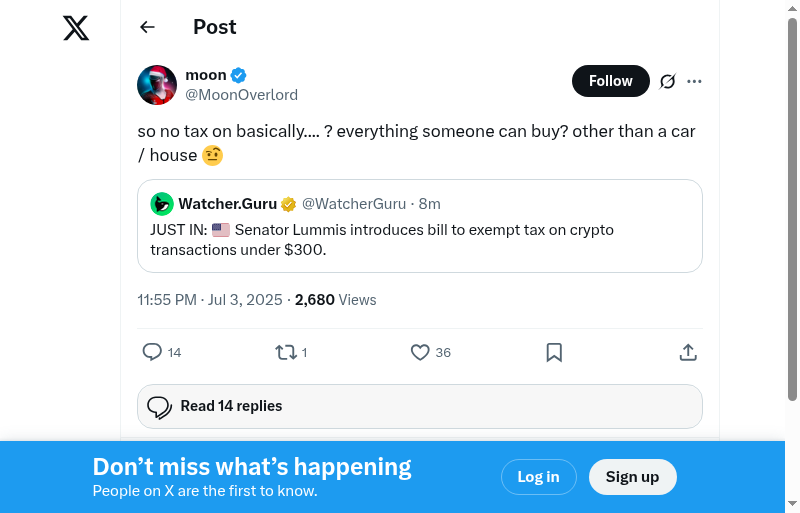Open the three-dot more options menu

[x=695, y=82]
